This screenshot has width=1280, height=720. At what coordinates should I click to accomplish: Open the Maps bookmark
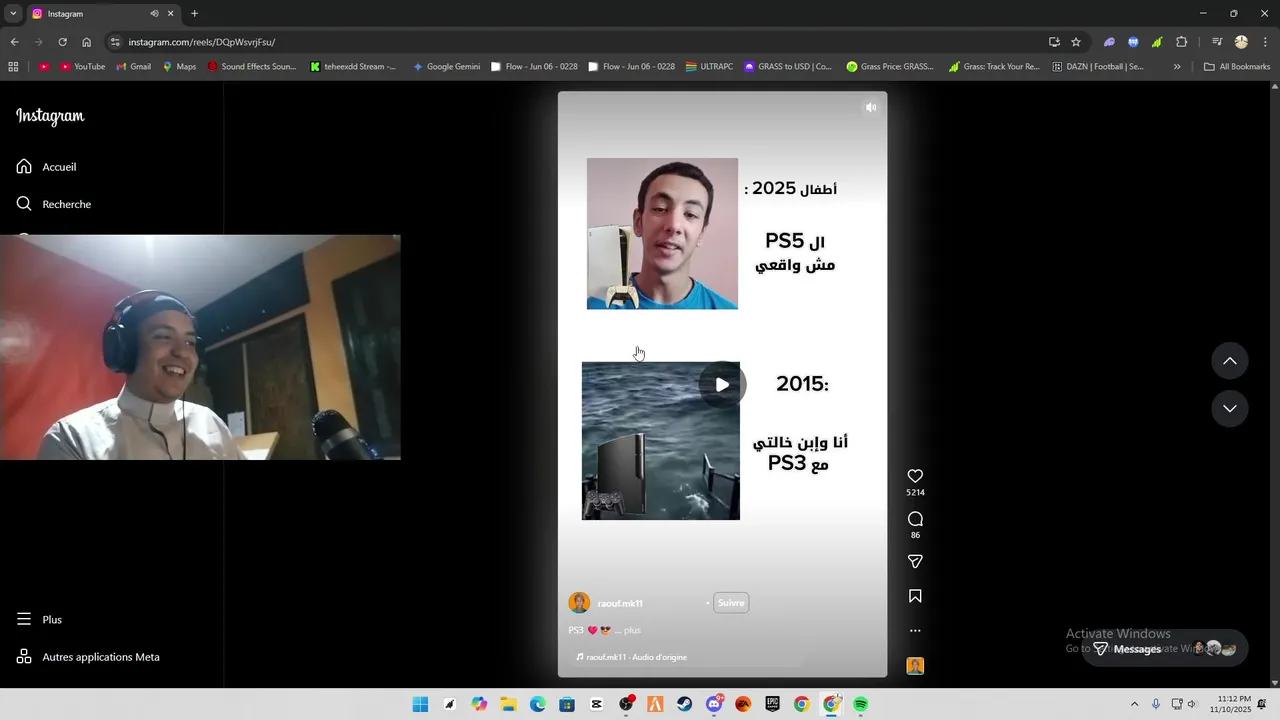click(179, 67)
